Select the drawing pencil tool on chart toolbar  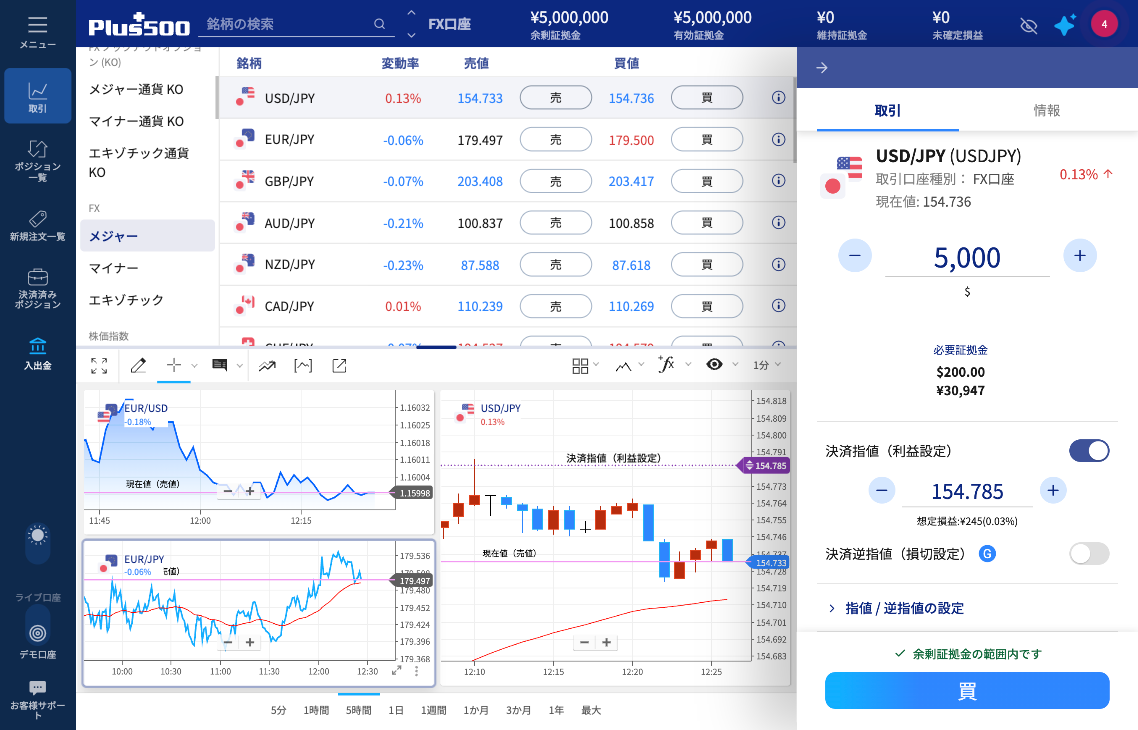138,366
